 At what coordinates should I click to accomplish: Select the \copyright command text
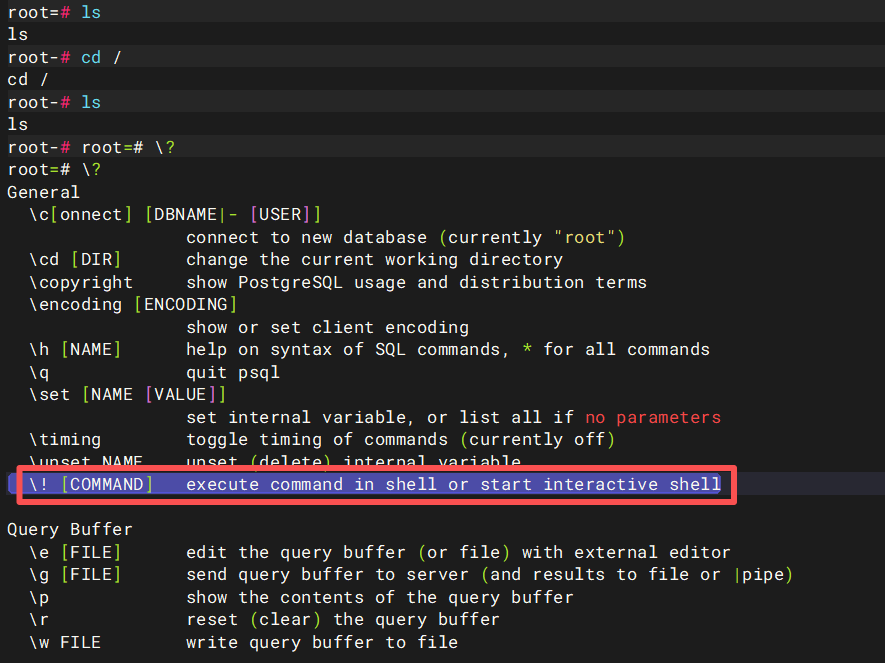(x=81, y=282)
